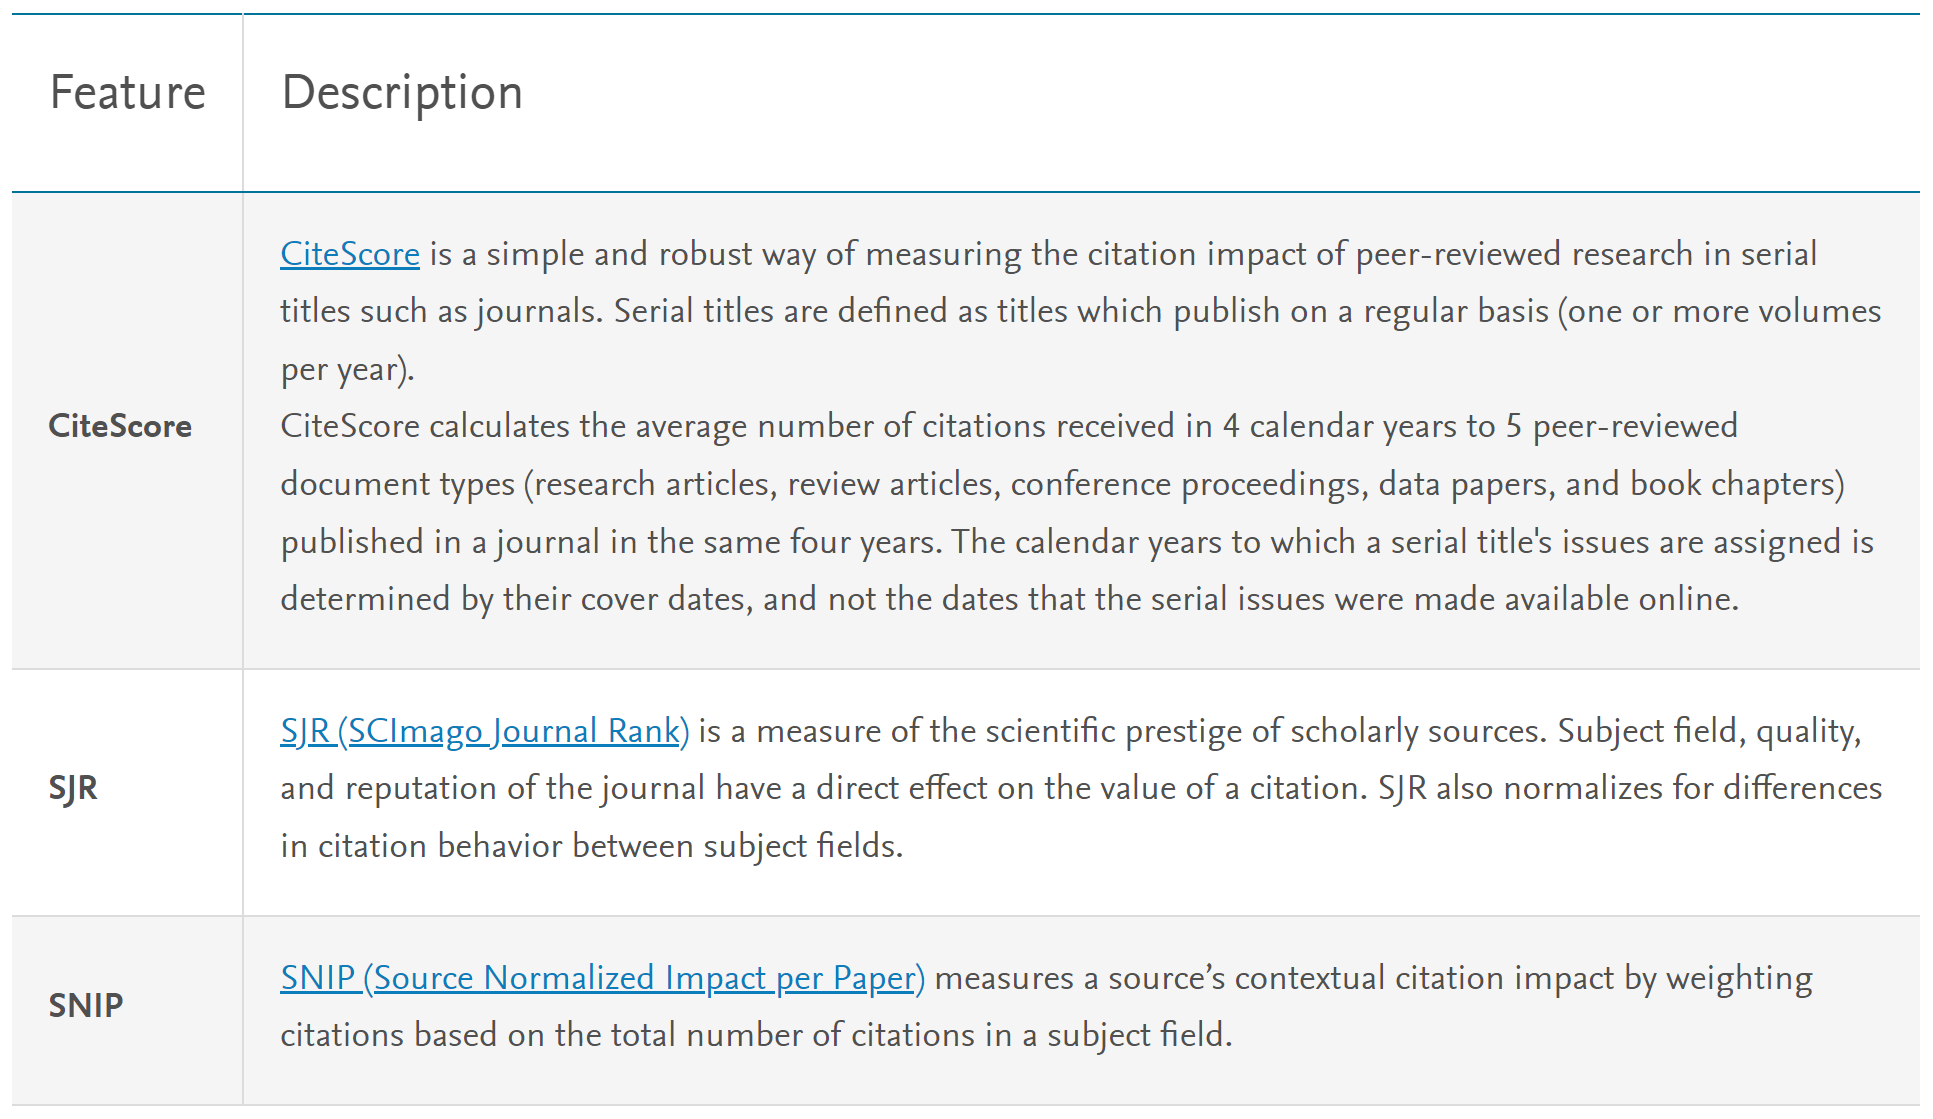1933x1119 pixels.
Task: Click the text "per year)."
Action: coord(347,369)
